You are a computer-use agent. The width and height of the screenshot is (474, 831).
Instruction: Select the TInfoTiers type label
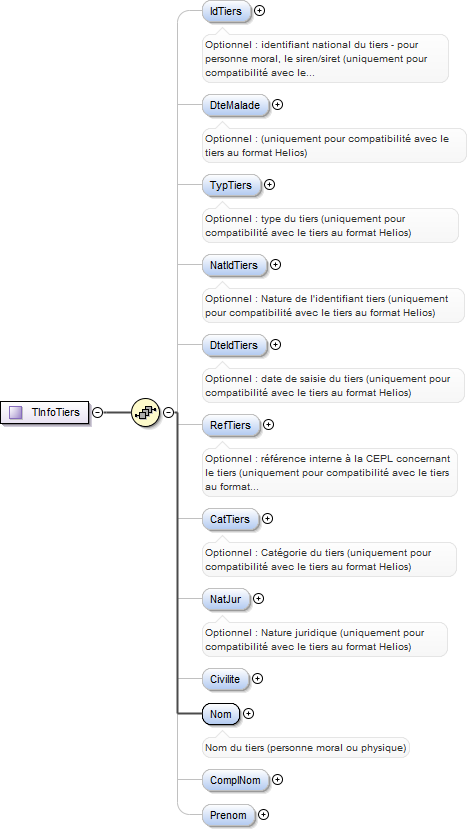click(x=56, y=412)
